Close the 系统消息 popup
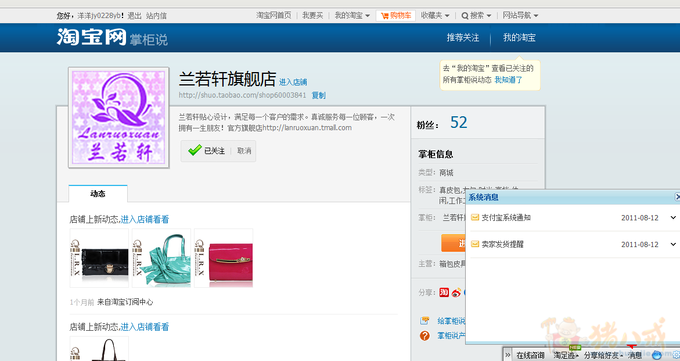Image resolution: width=680 pixels, height=361 pixels. 677,197
